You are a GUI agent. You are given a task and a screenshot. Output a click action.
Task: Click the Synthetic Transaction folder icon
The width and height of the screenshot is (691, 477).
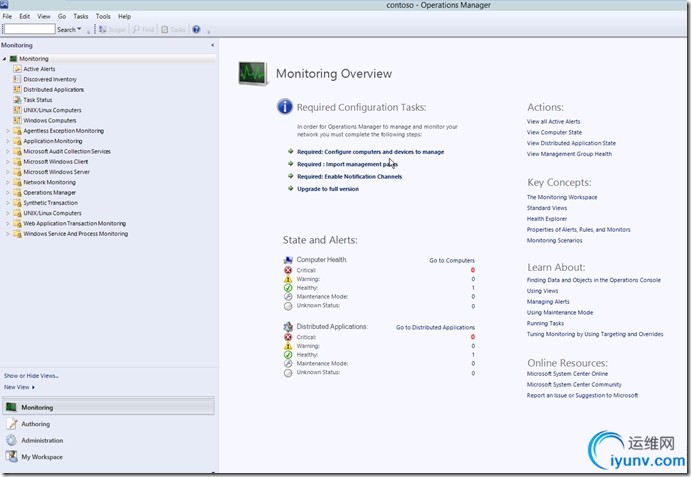click(17, 203)
